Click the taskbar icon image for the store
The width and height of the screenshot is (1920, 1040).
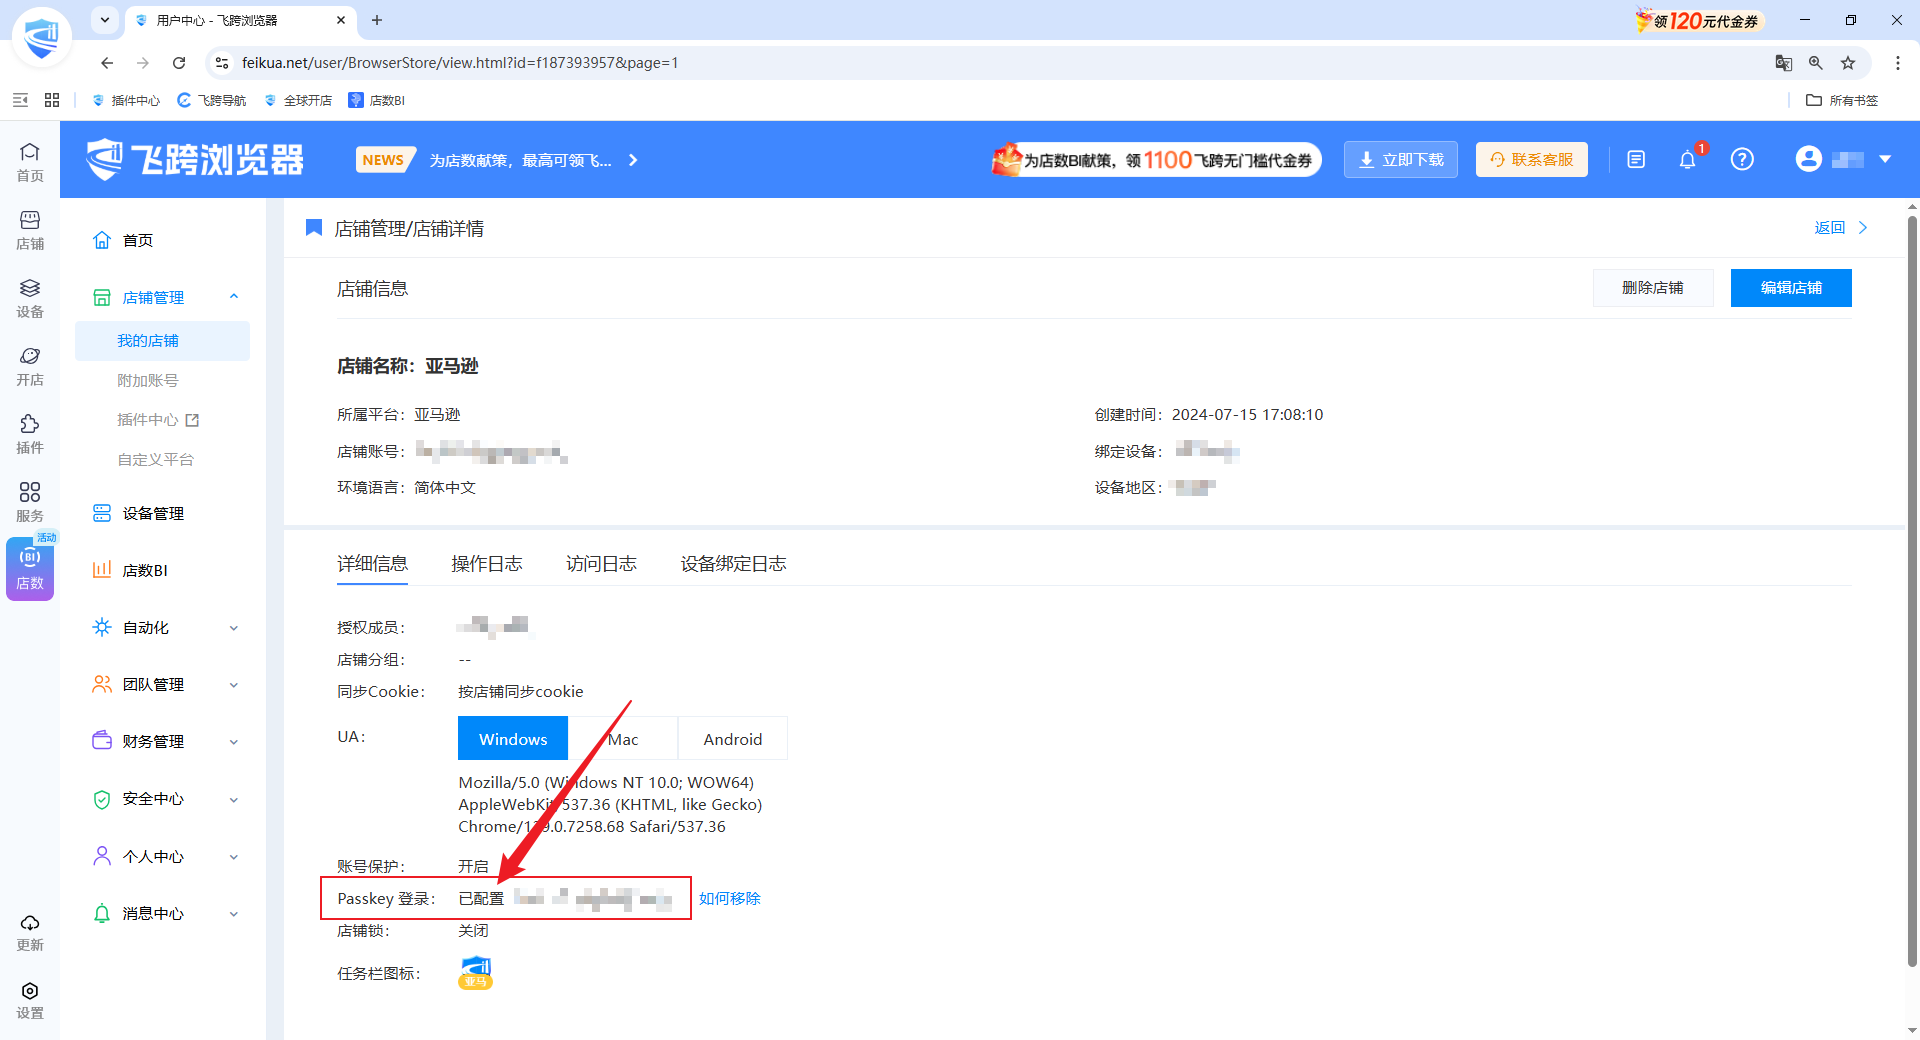(476, 972)
